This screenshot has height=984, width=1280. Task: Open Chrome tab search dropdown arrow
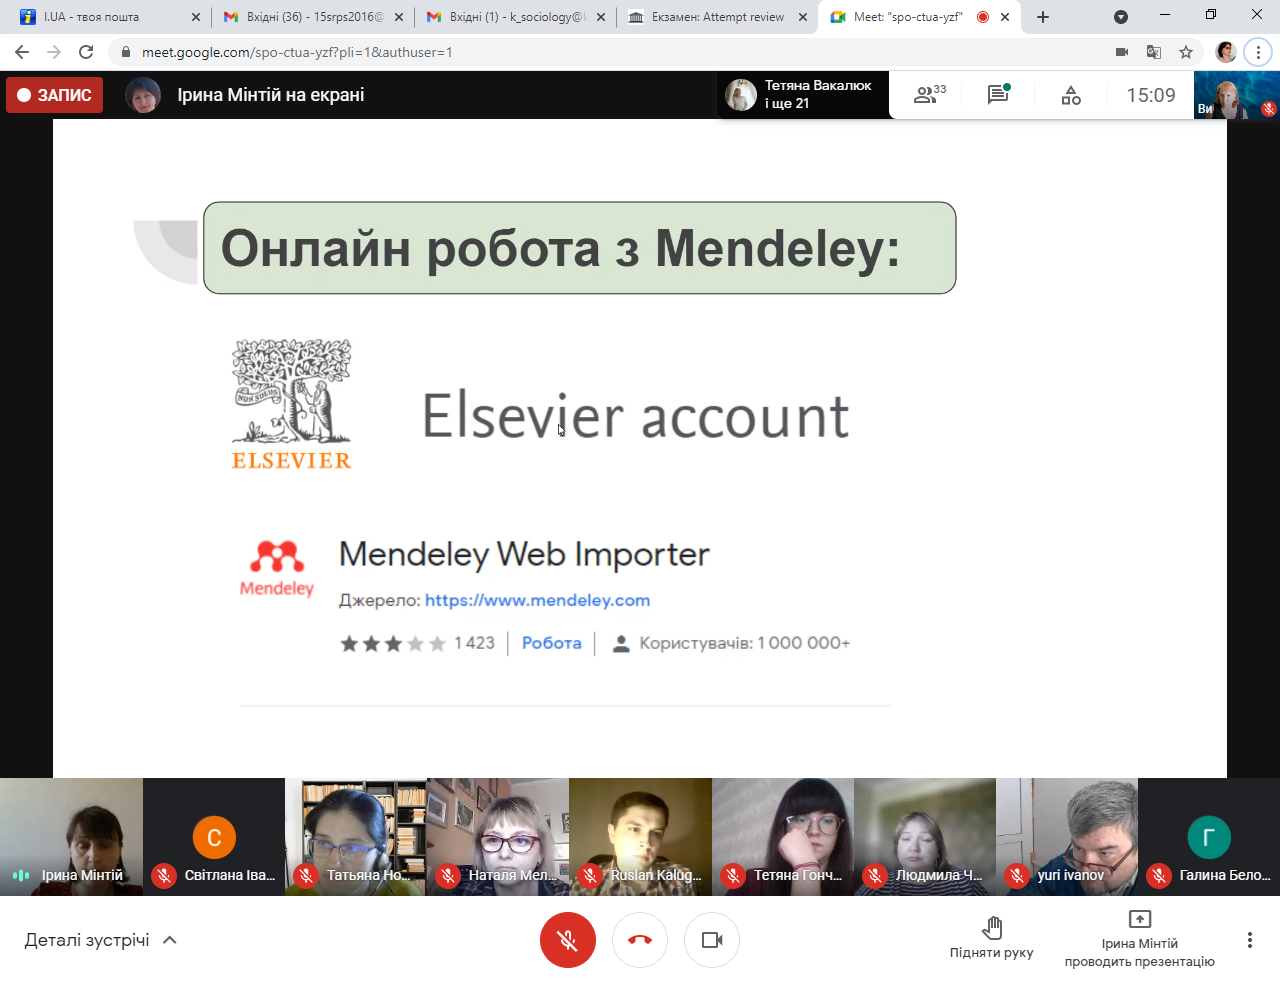tap(1121, 17)
